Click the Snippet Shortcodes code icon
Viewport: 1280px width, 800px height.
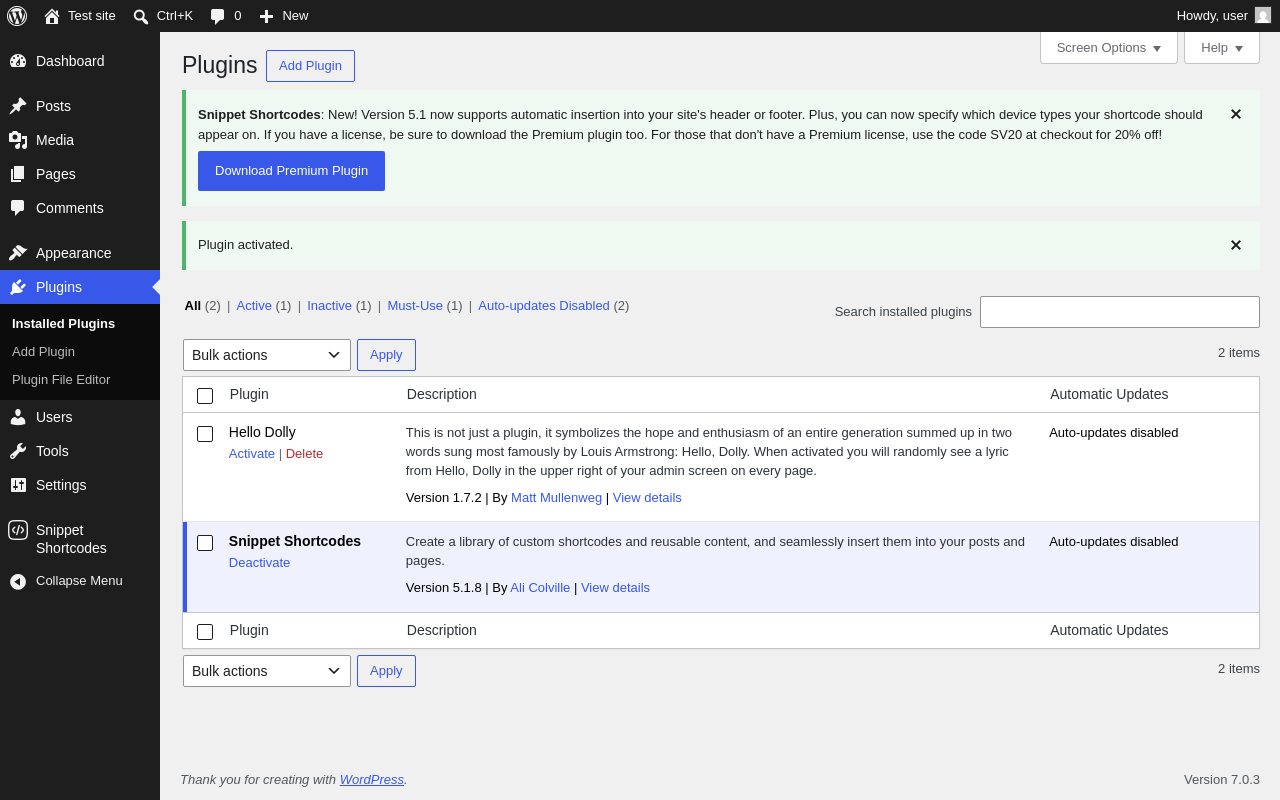point(18,530)
